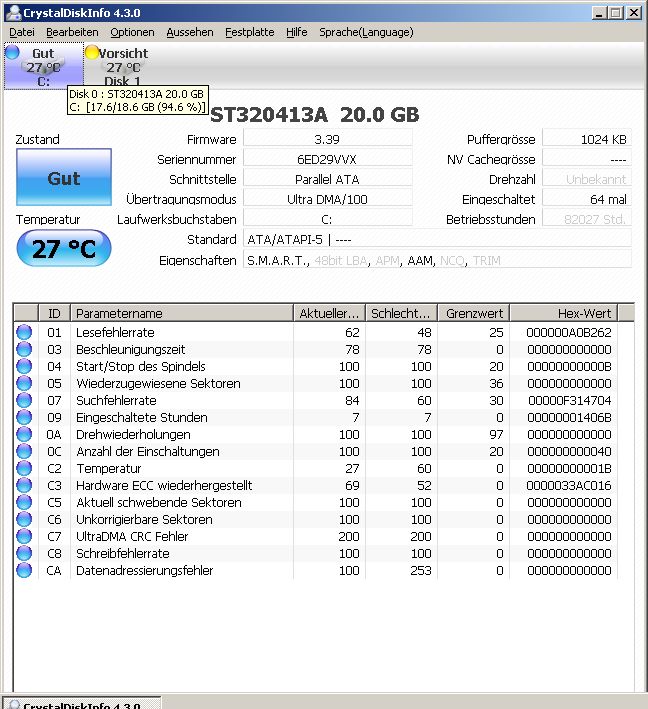The width and height of the screenshot is (648, 709).
Task: Sort by Hex-Wert column header
Action: (574, 313)
